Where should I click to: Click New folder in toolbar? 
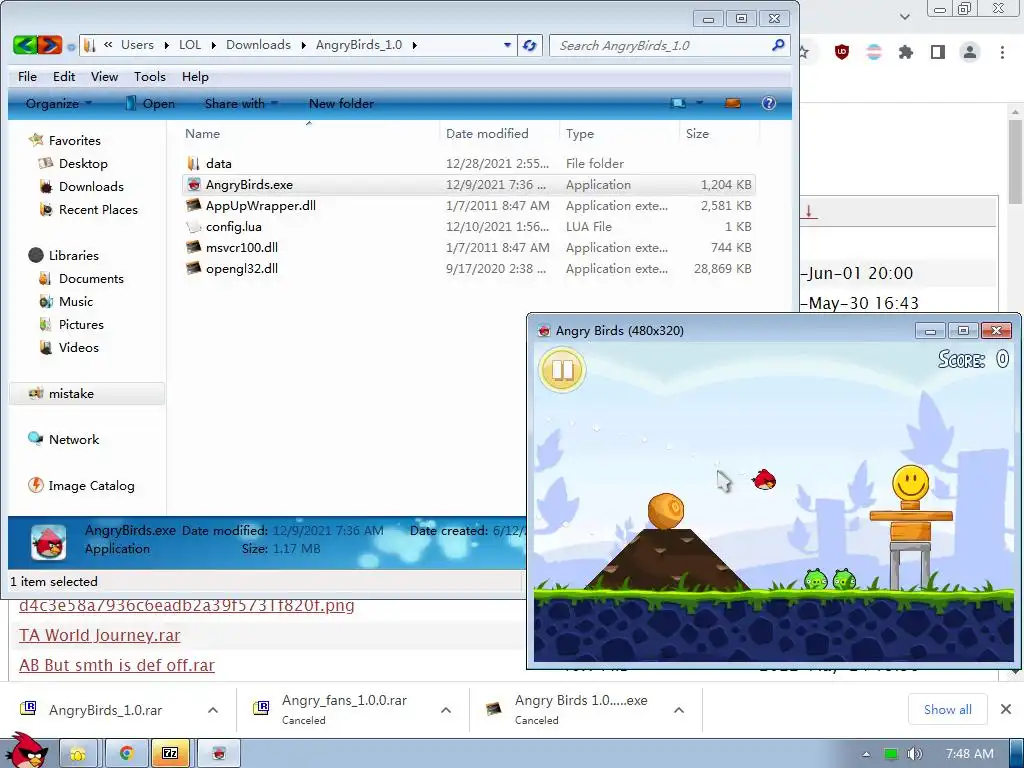[341, 104]
